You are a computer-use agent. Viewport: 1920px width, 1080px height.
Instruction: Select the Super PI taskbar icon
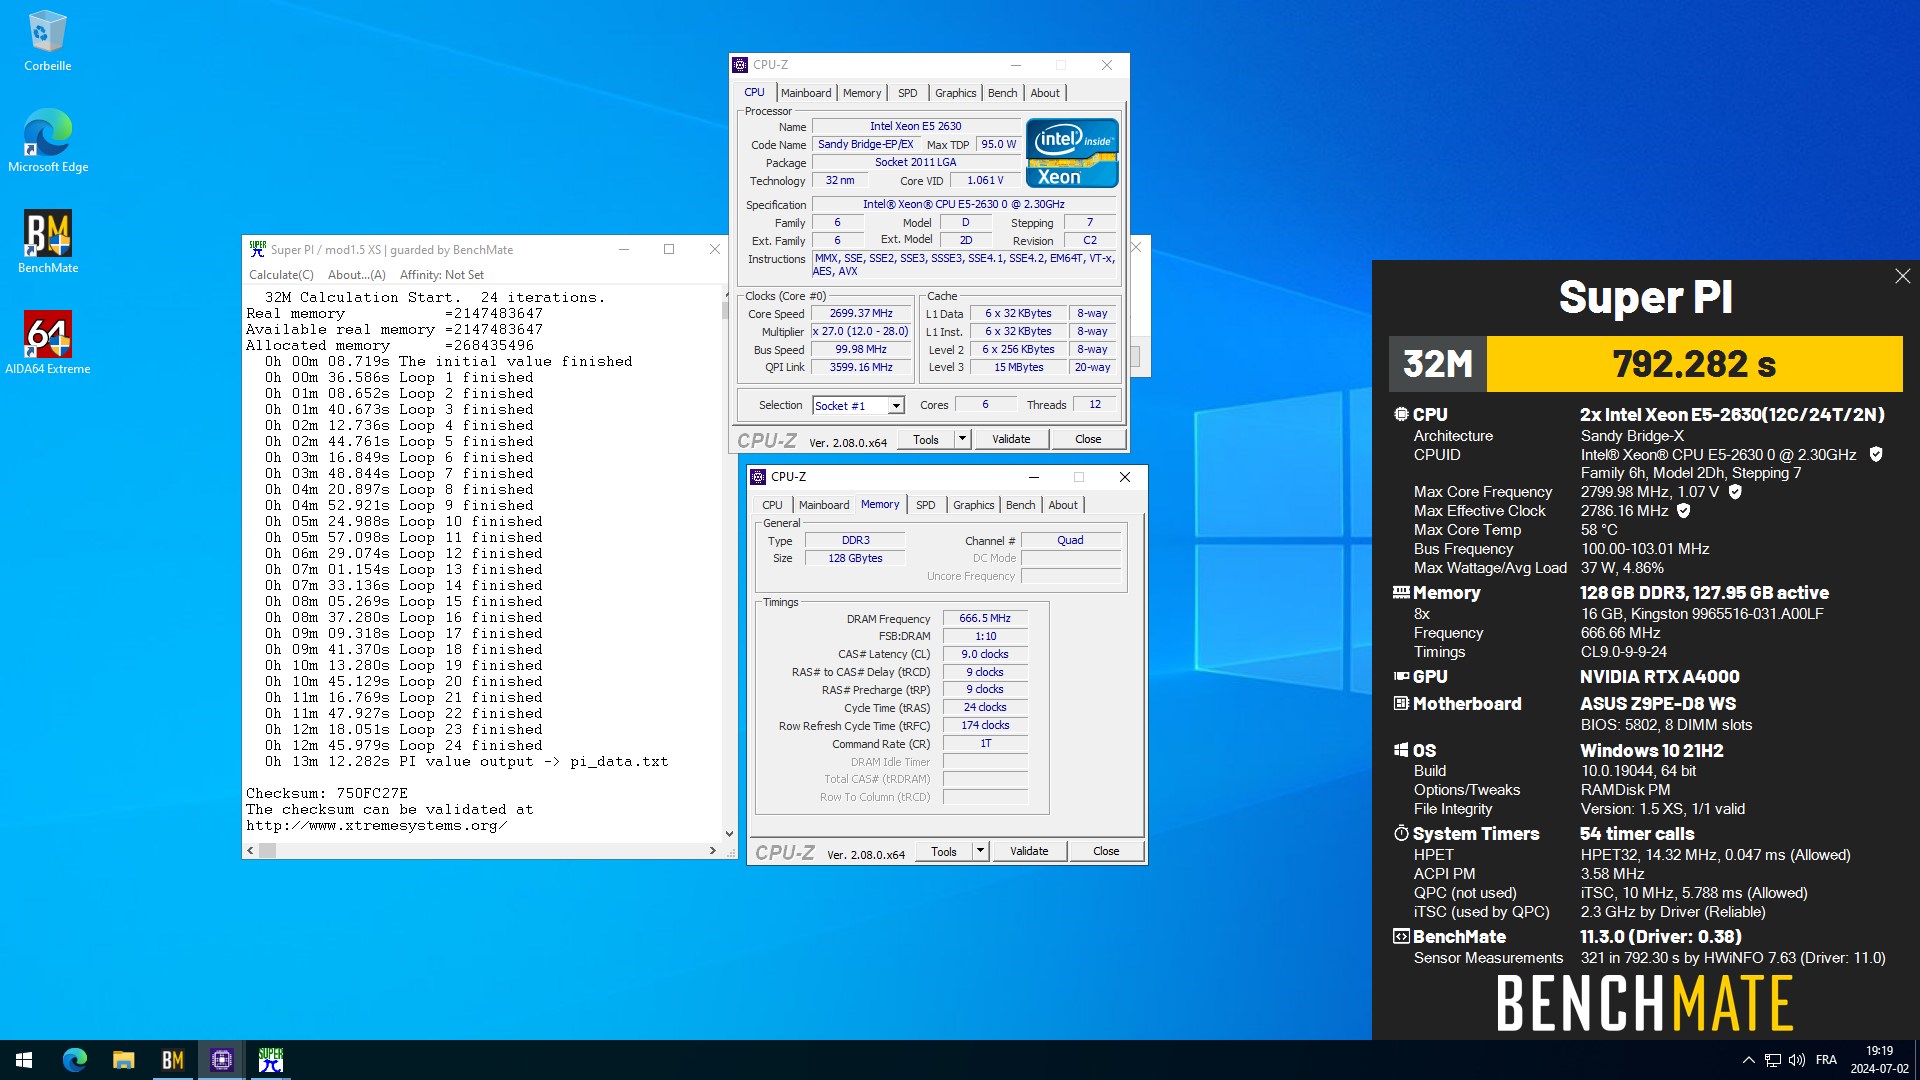(270, 1060)
